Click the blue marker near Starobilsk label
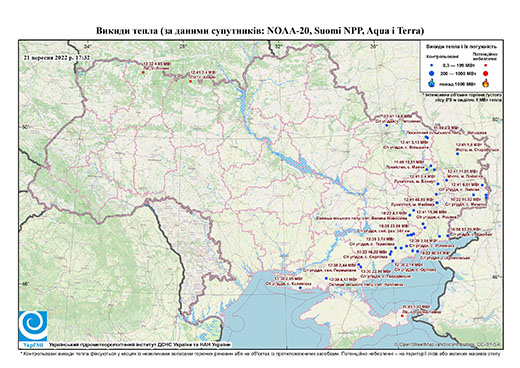The image size is (520, 368). (458, 154)
